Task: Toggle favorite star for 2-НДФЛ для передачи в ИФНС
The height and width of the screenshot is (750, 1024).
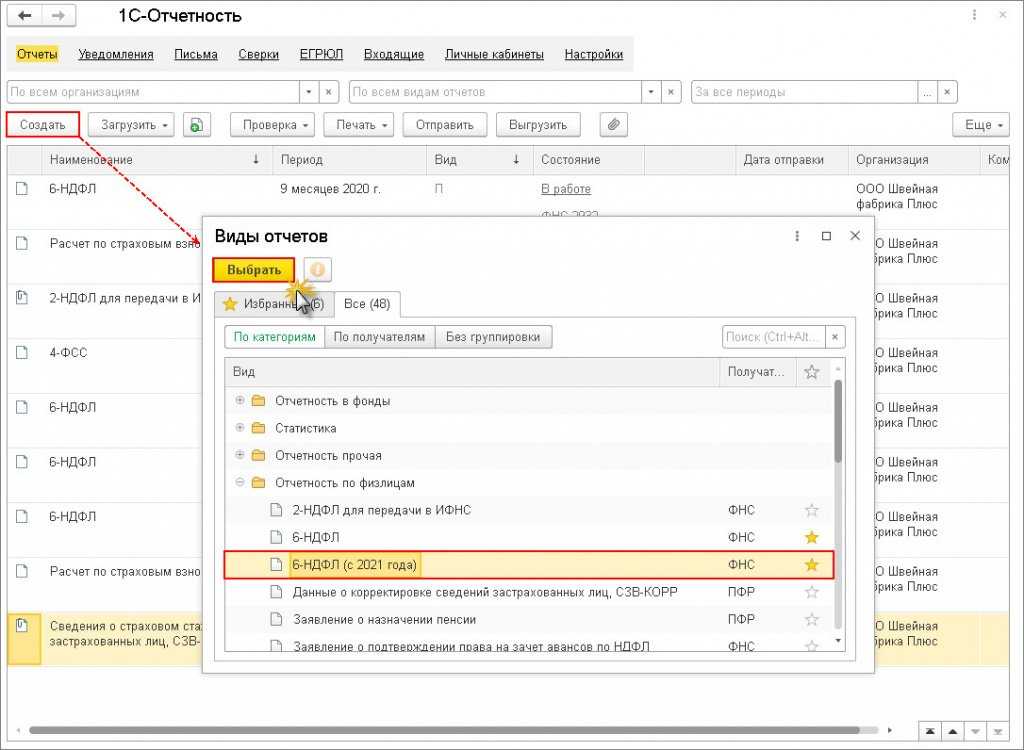Action: (x=812, y=510)
